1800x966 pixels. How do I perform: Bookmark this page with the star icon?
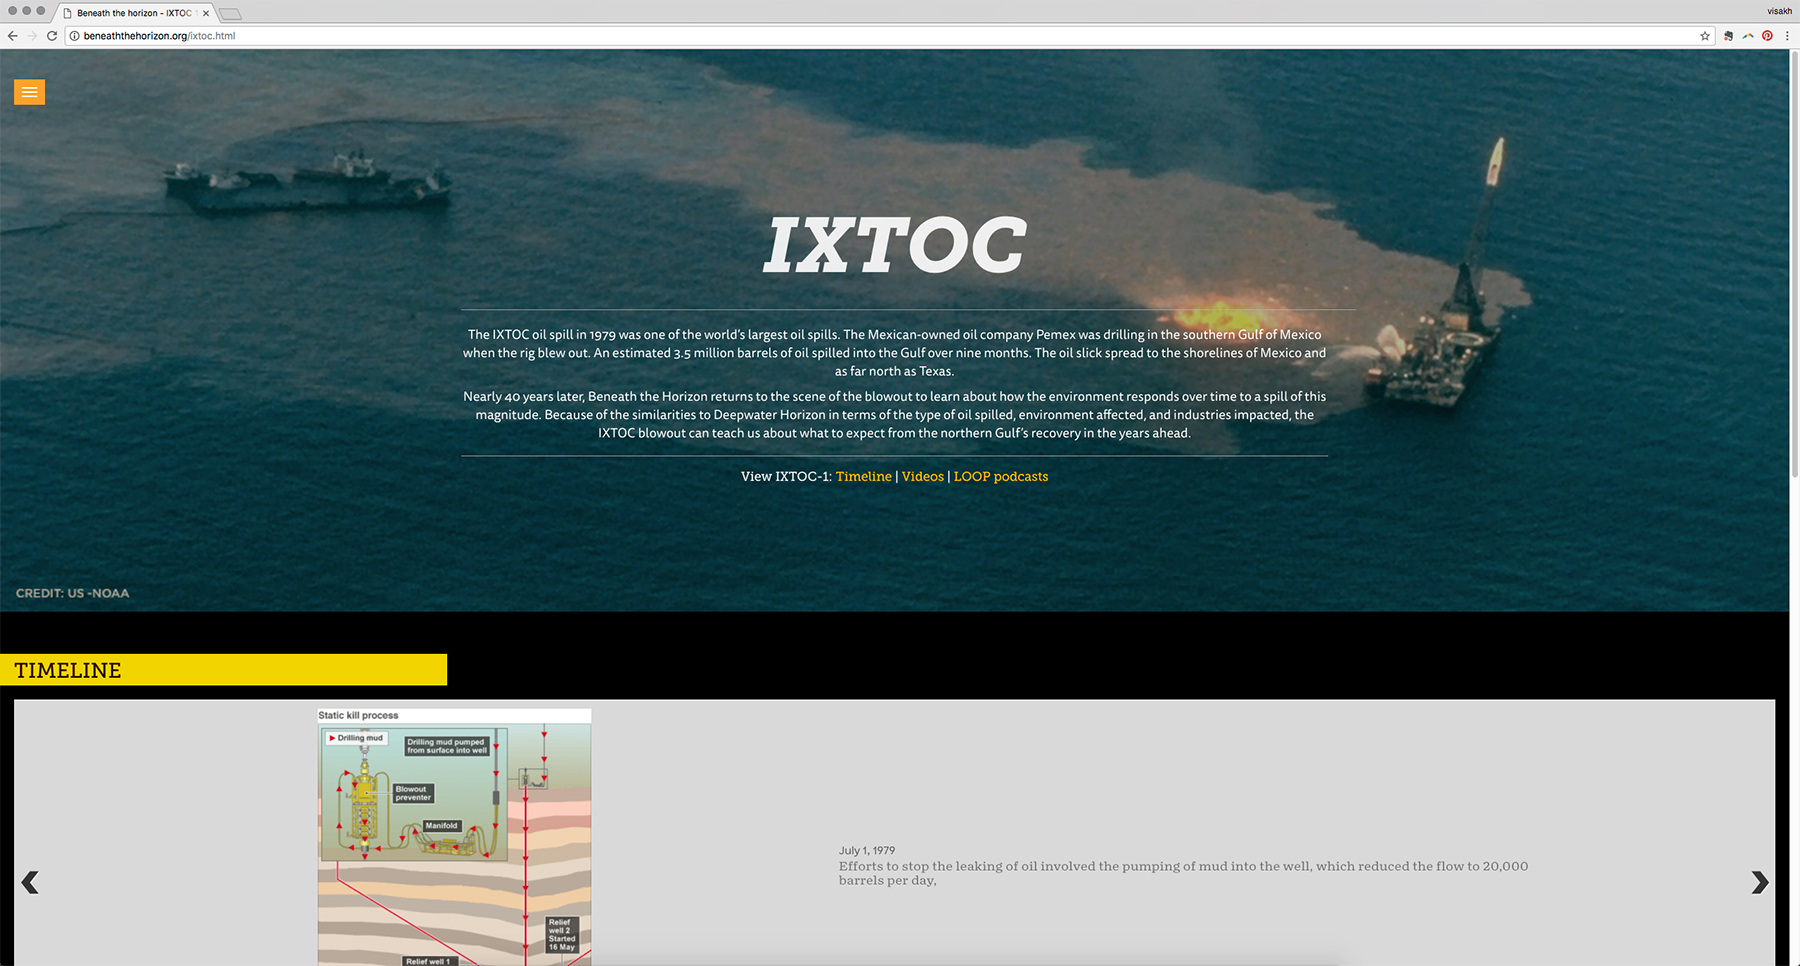pos(1705,36)
